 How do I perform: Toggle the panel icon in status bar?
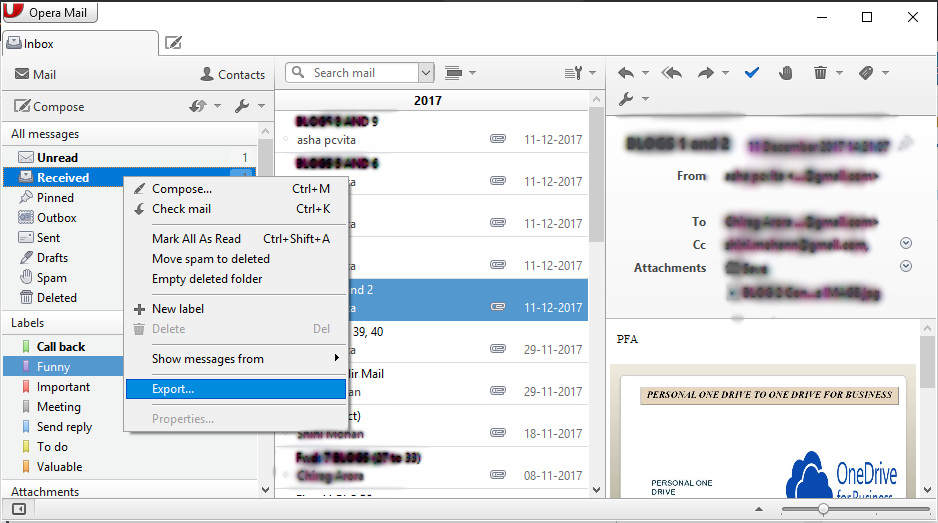click(x=19, y=509)
